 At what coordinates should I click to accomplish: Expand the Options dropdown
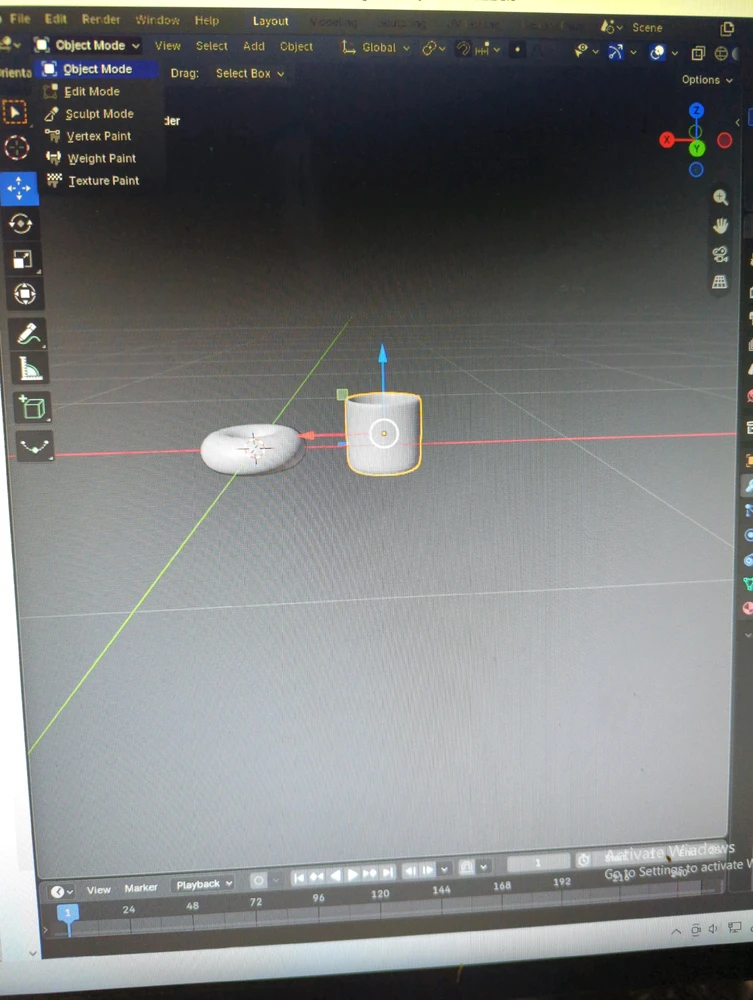point(707,80)
